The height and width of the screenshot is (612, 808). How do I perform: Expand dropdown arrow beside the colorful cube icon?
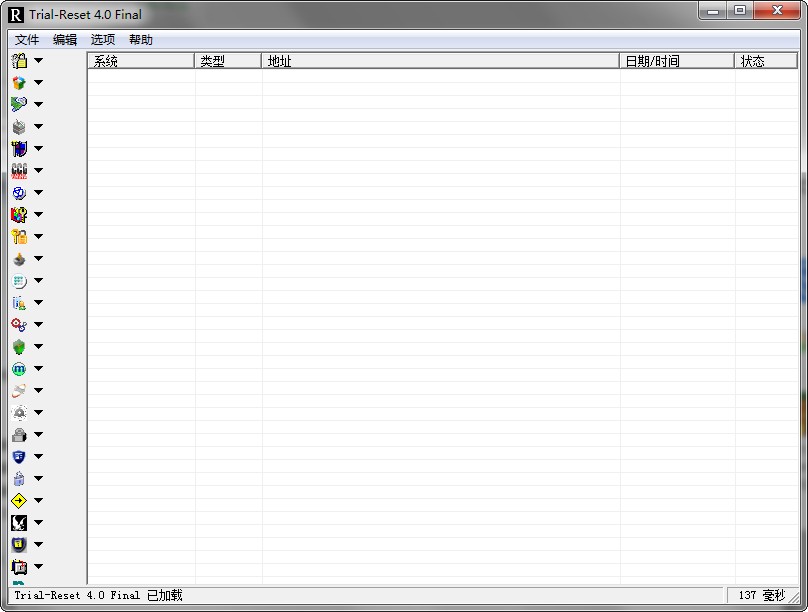[x=39, y=83]
